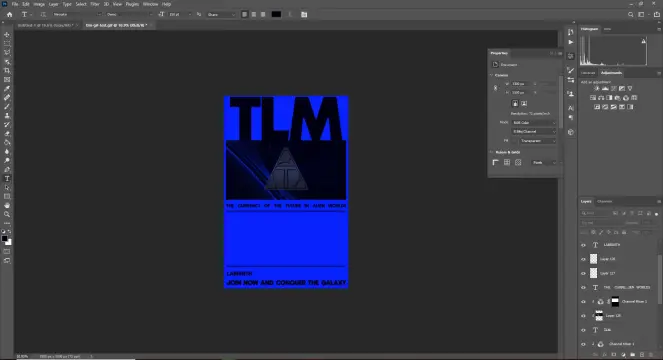The width and height of the screenshot is (663, 360).
Task: Switch to the Libraries tab
Action: coord(588,73)
